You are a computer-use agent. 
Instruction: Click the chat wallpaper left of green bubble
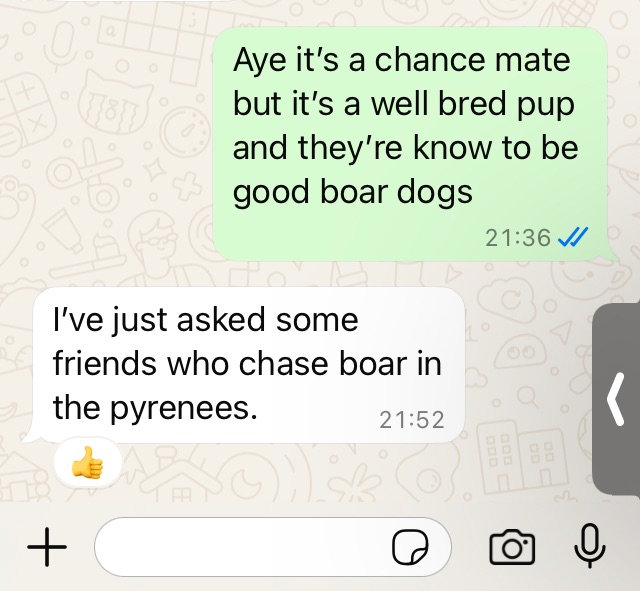point(106,143)
